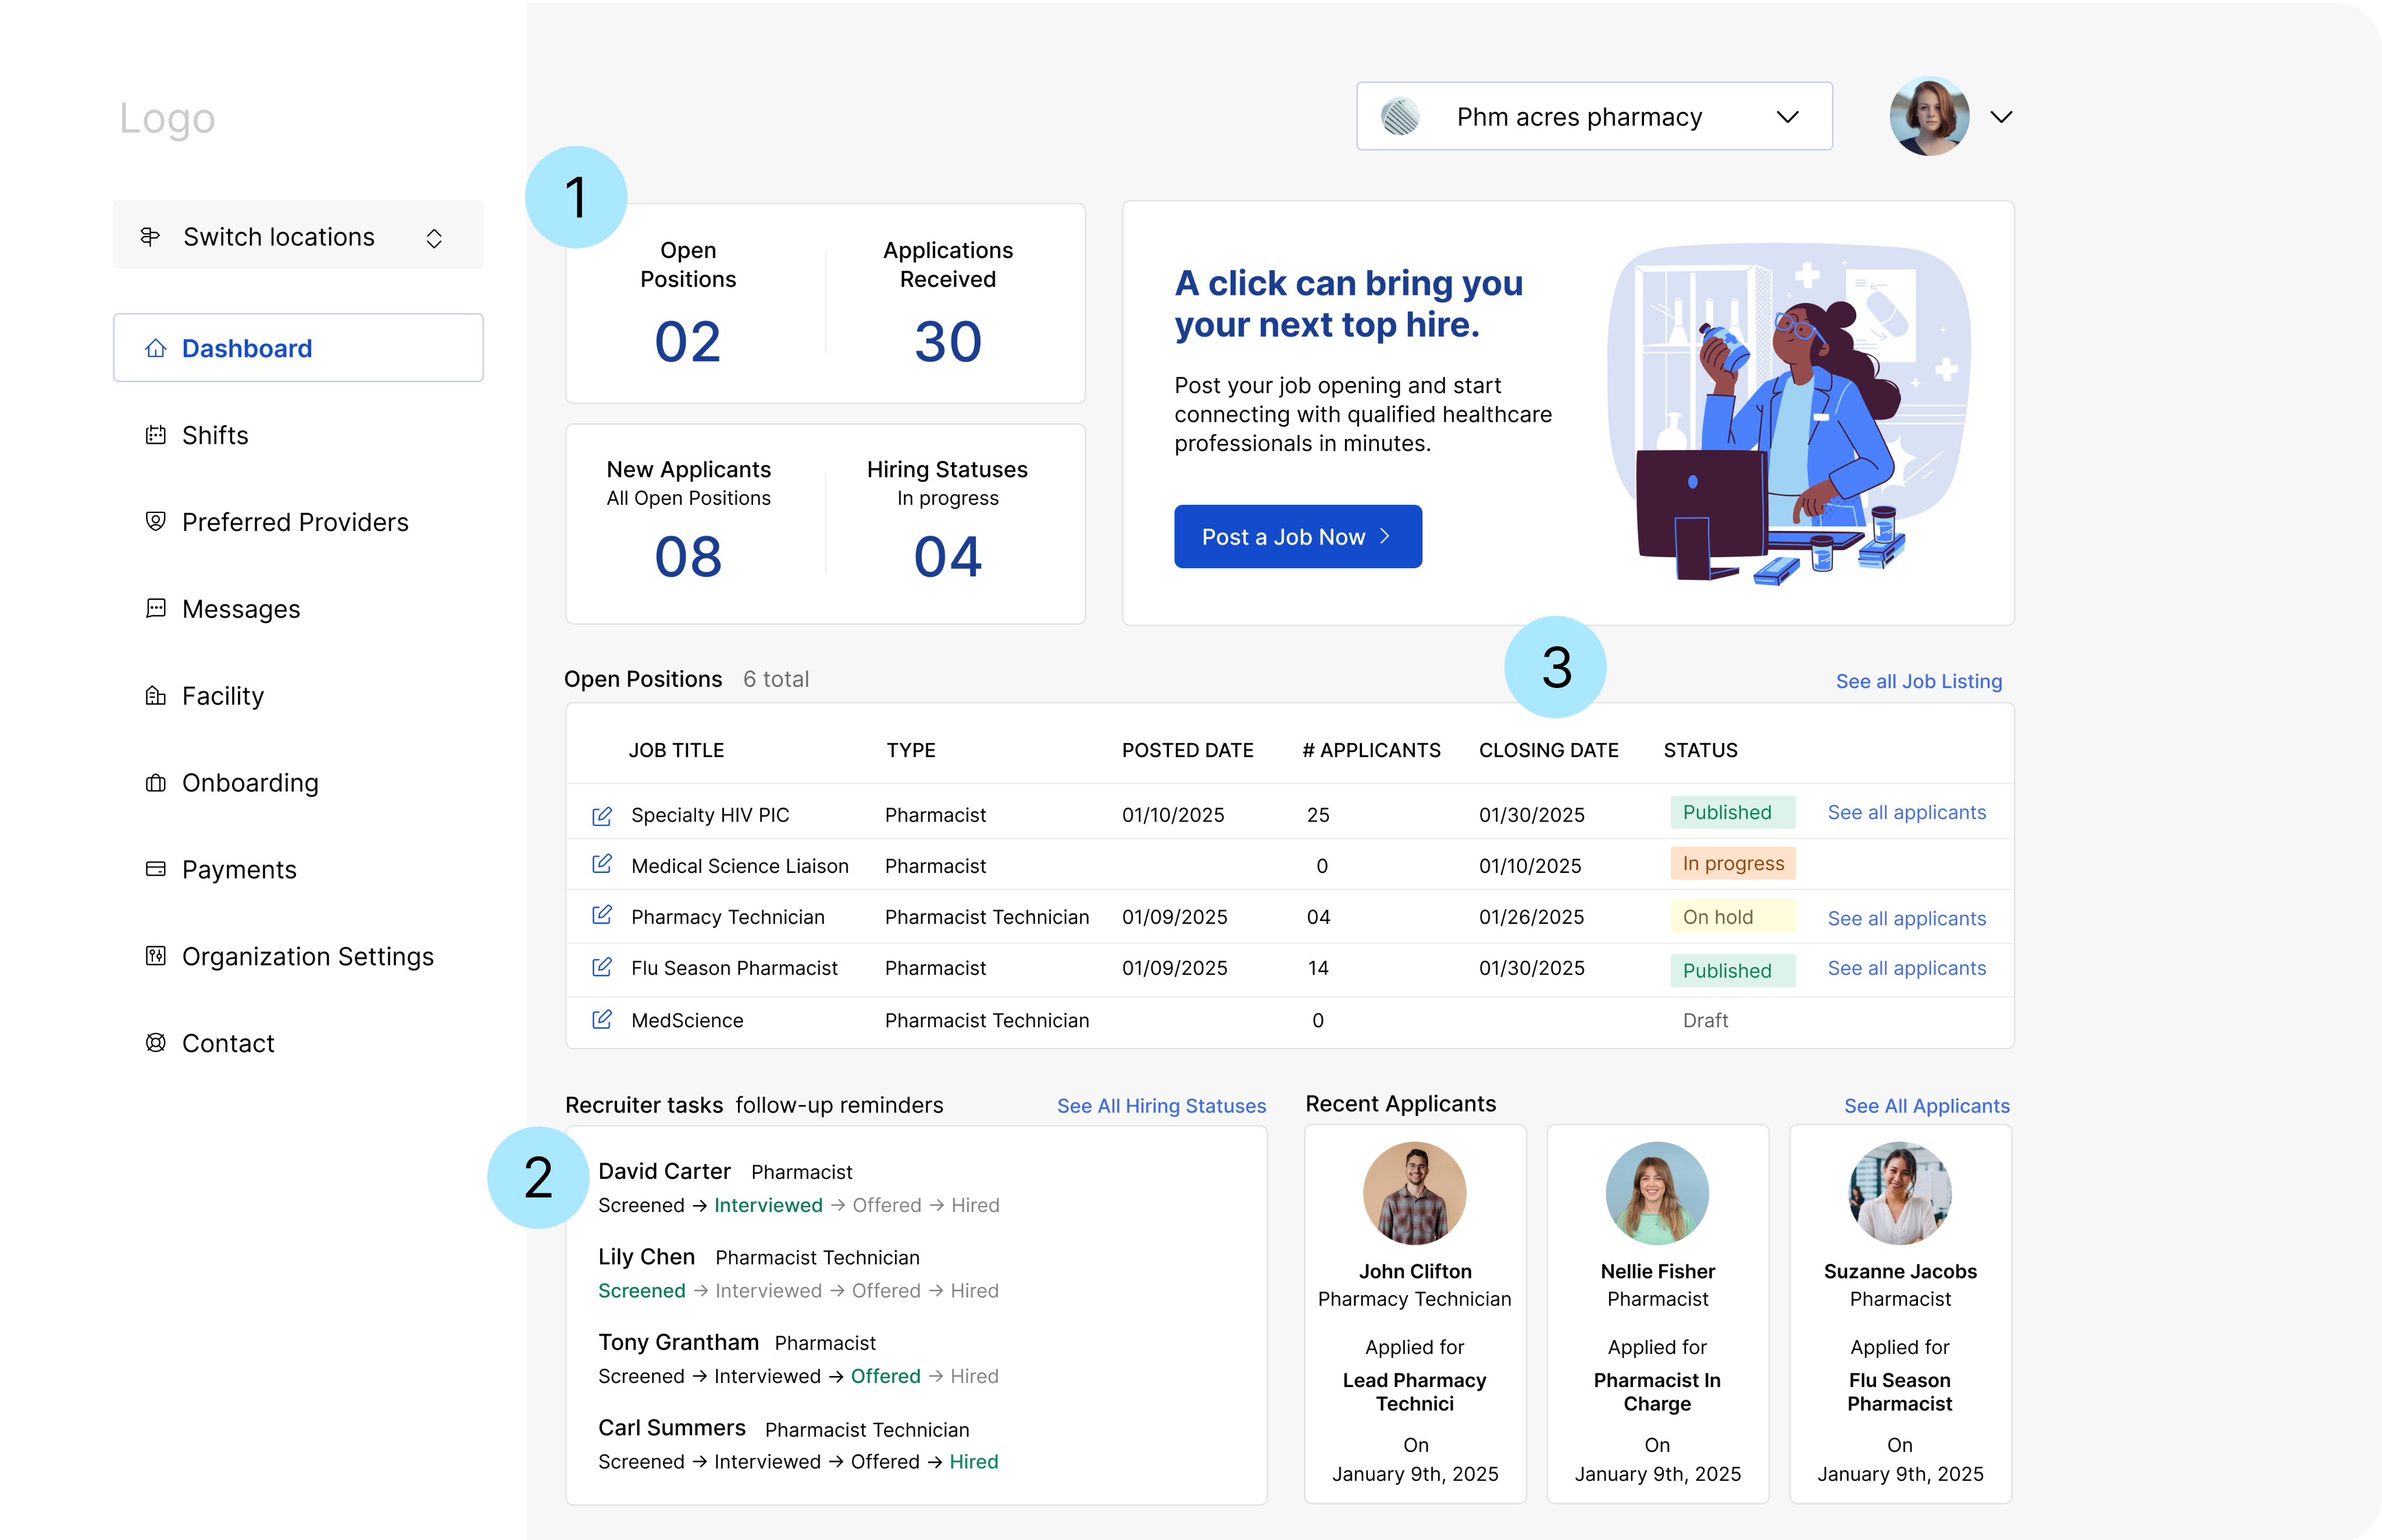Click the Preferred Providers shield icon
Image resolution: width=2382 pixels, height=1540 pixels.
click(x=156, y=521)
